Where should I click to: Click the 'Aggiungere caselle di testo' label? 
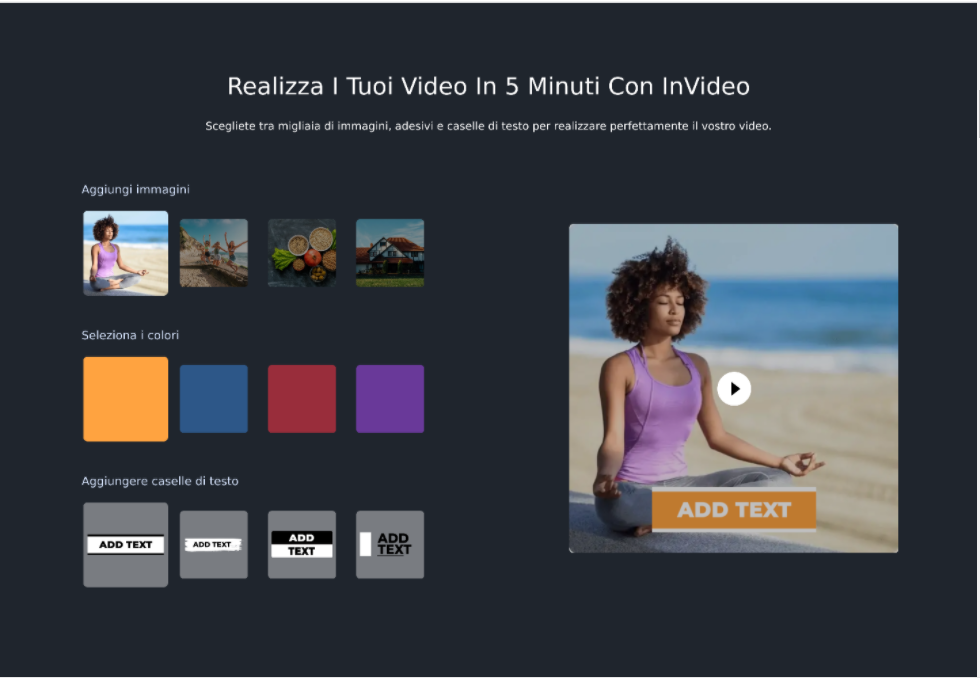pos(160,481)
